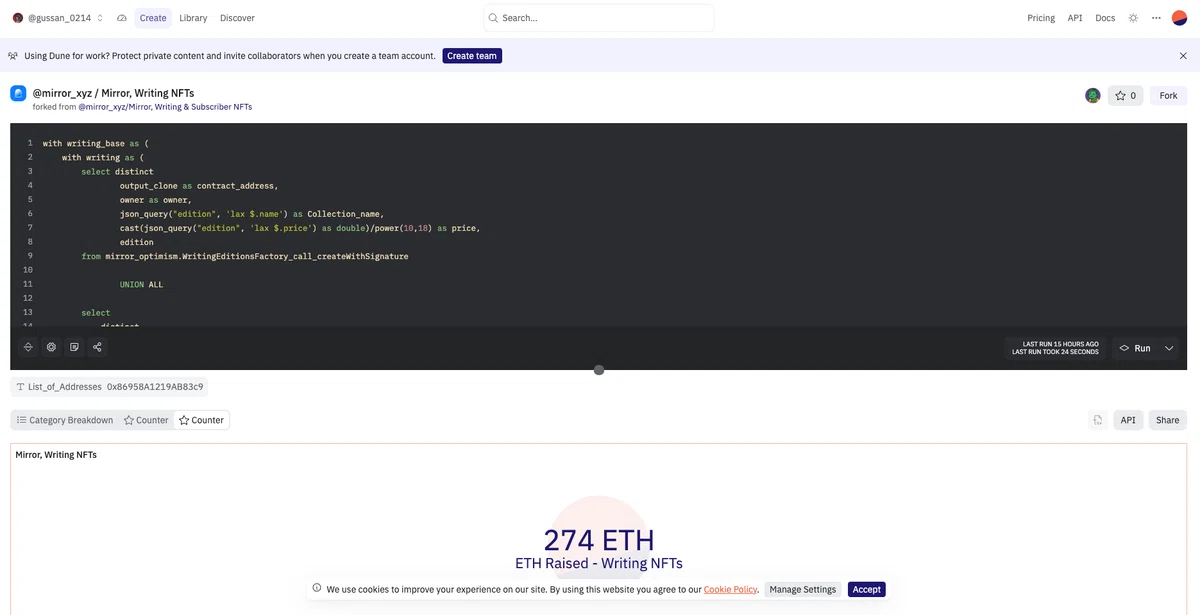Open query settings gear icon
The width and height of the screenshot is (1200, 615).
pos(51,347)
